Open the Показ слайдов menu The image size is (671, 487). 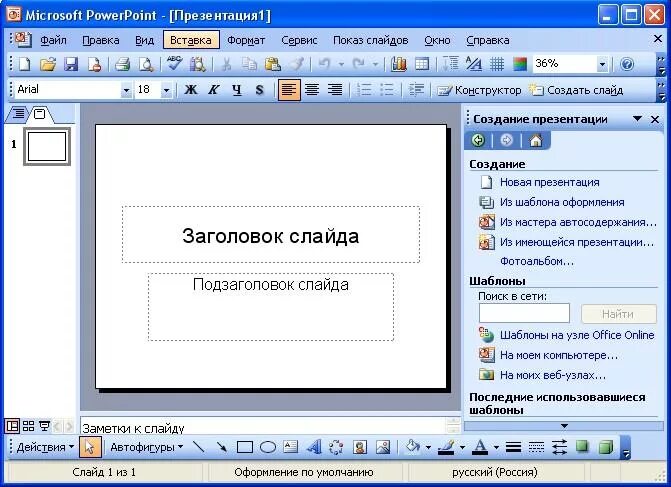371,40
